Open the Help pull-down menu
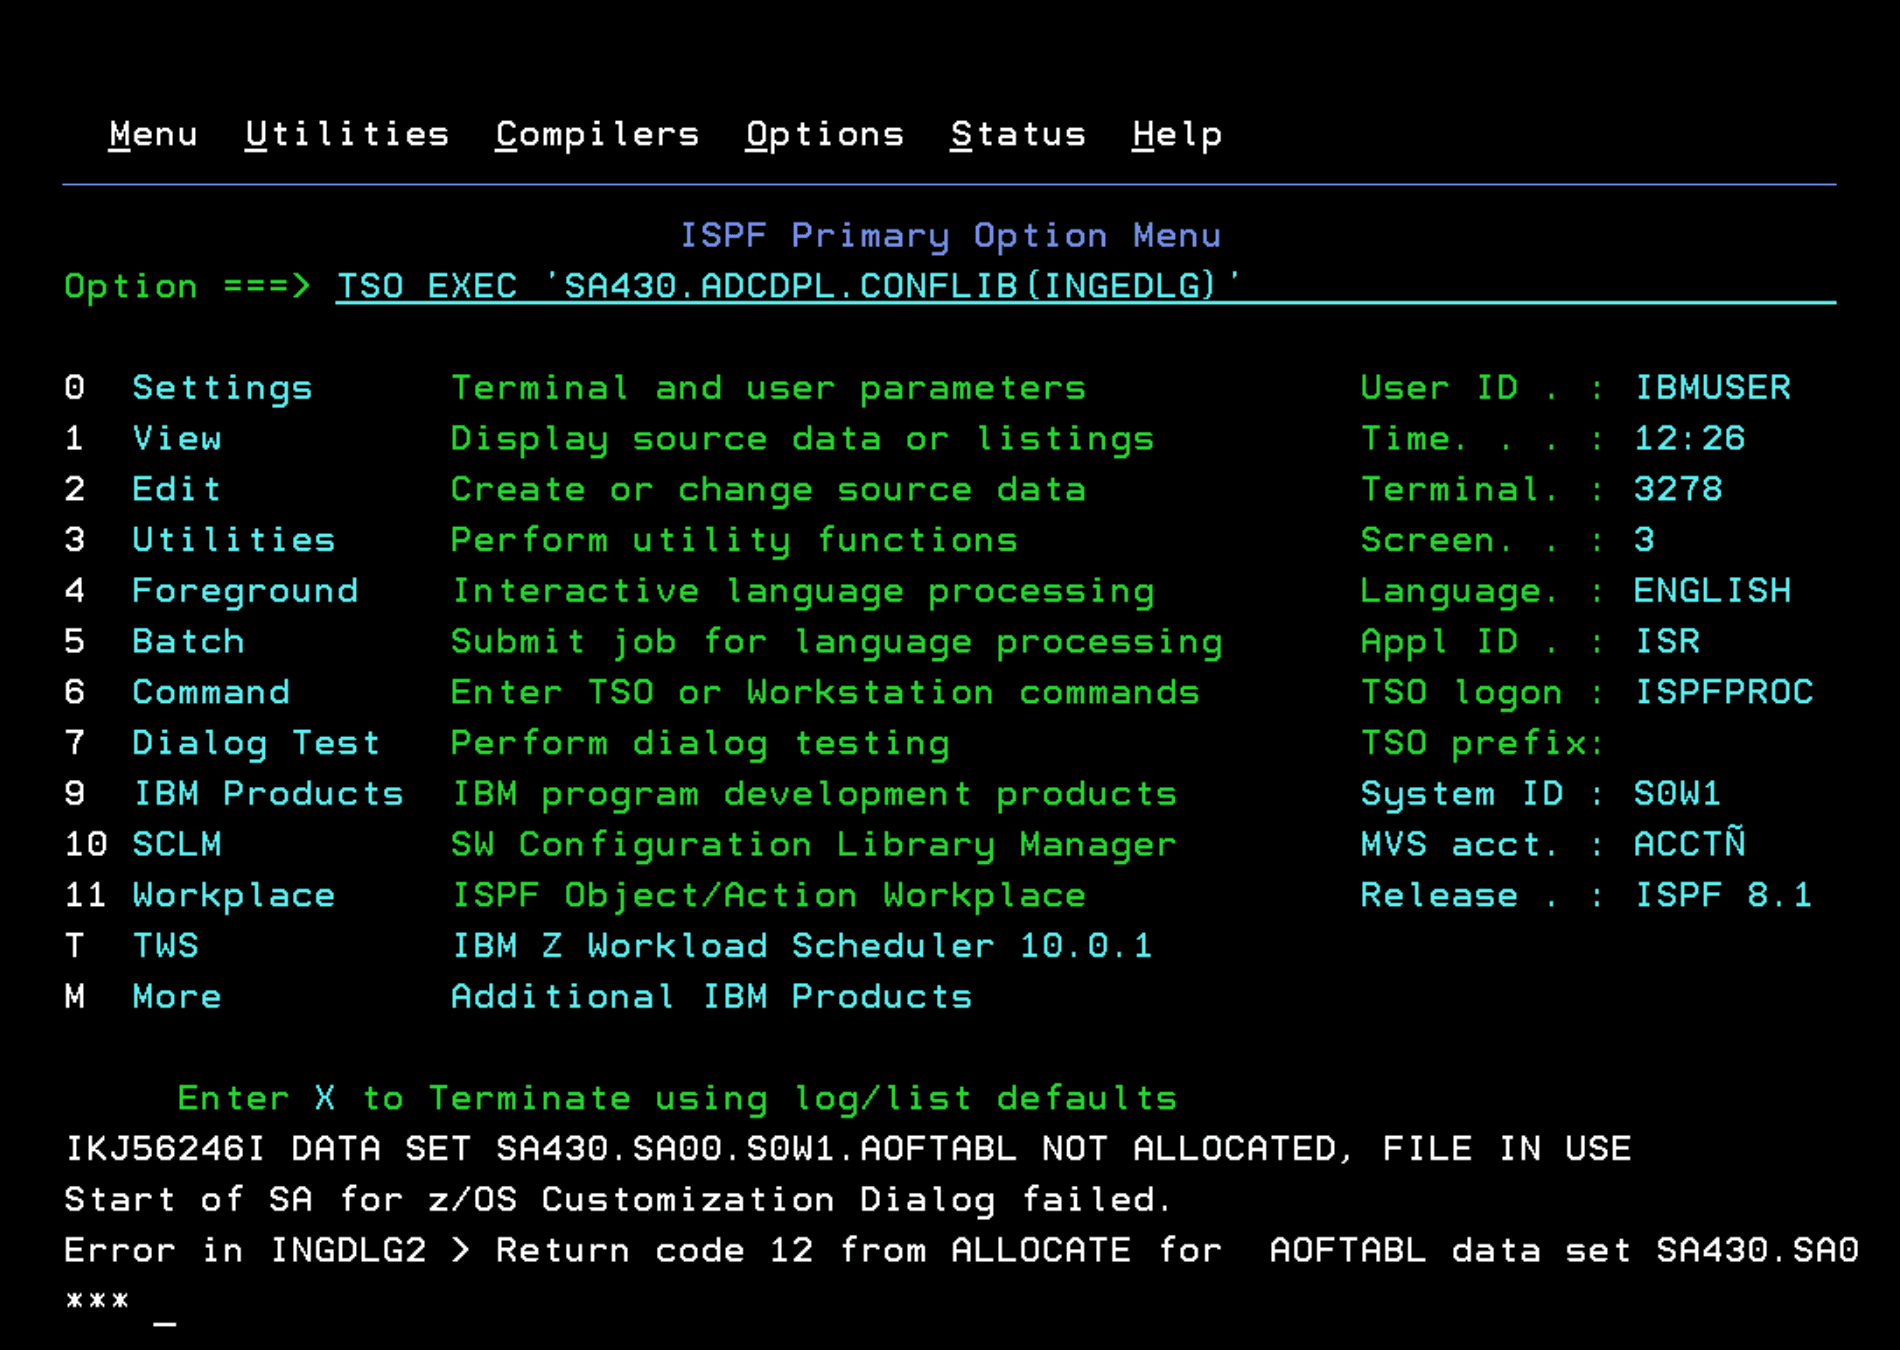This screenshot has height=1350, width=1900. 1176,135
